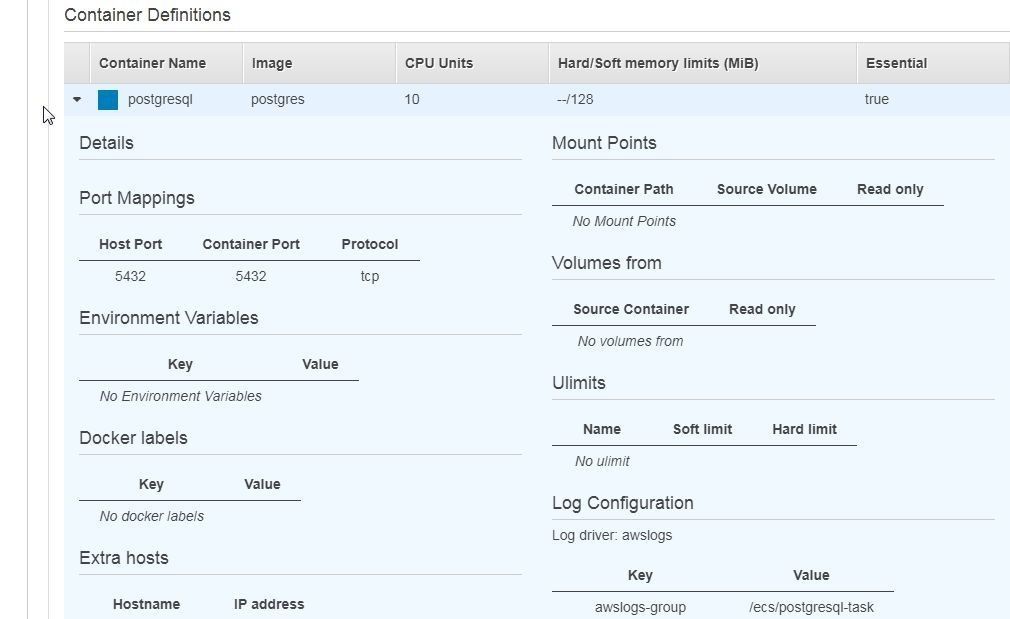The image size is (1010, 619).
Task: Click the Source Volume column header
Action: point(767,189)
